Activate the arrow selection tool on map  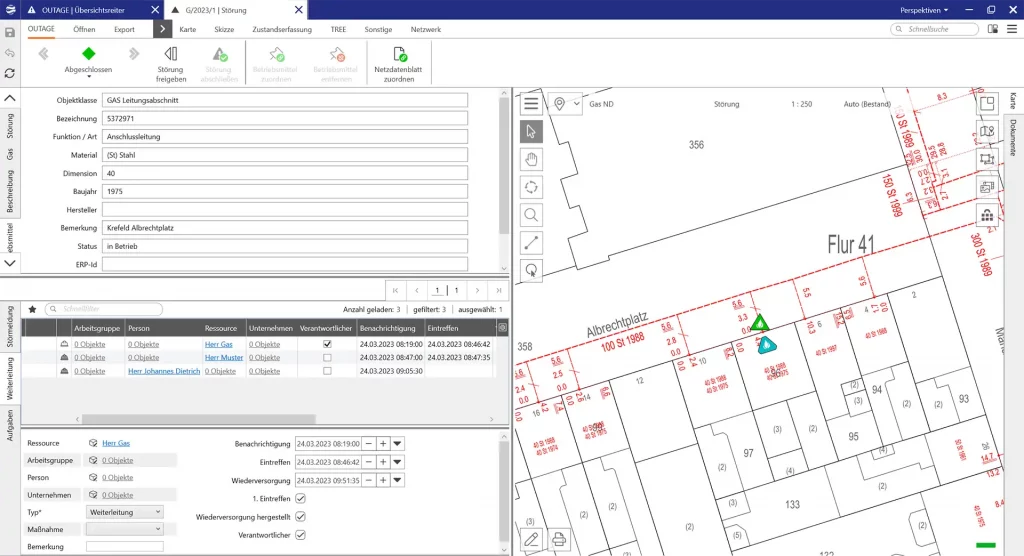pos(532,131)
